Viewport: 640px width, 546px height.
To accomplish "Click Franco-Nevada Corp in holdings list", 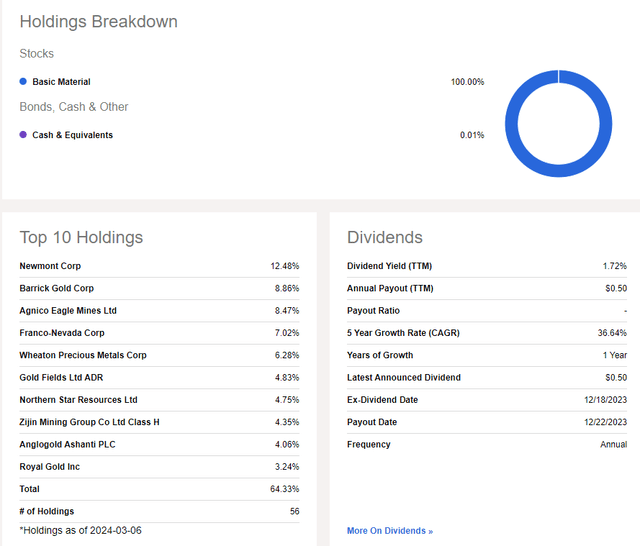I will (62, 333).
